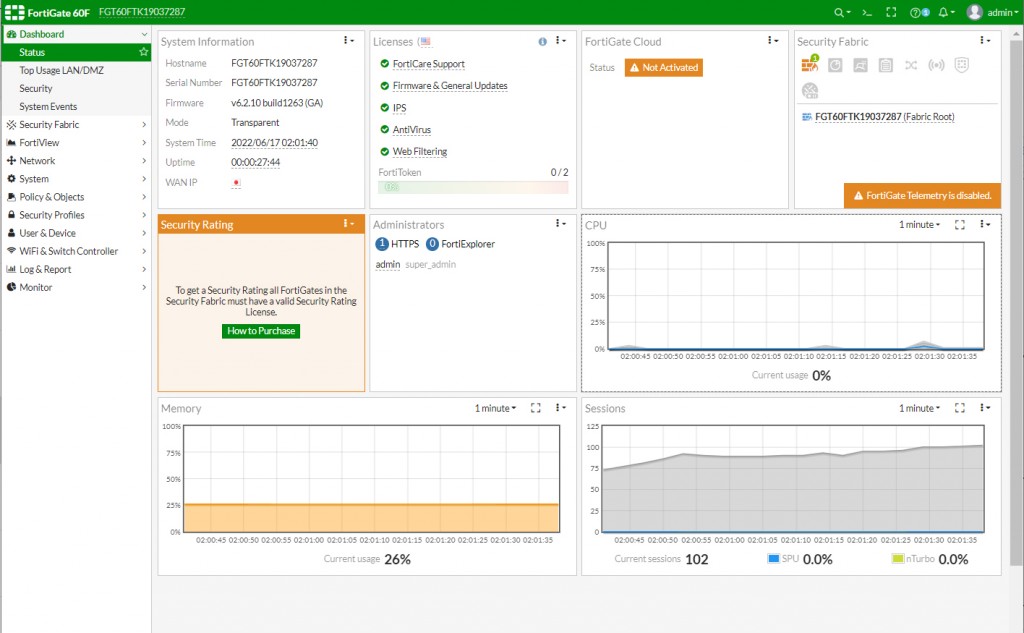1024x633 pixels.
Task: Select Top Usage LAN/DMZ dashboard
Action: point(61,70)
